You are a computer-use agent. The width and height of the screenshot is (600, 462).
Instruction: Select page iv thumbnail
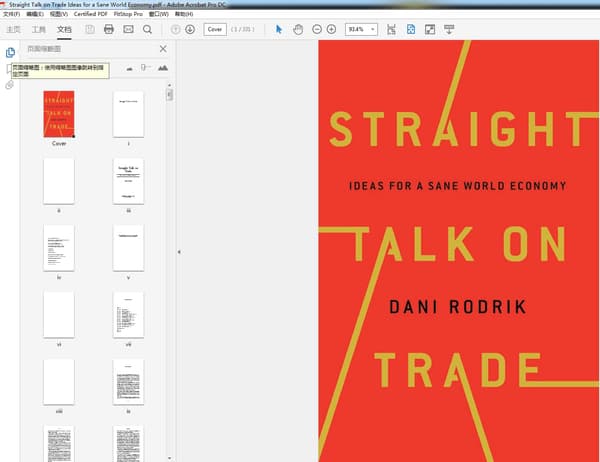click(x=59, y=248)
